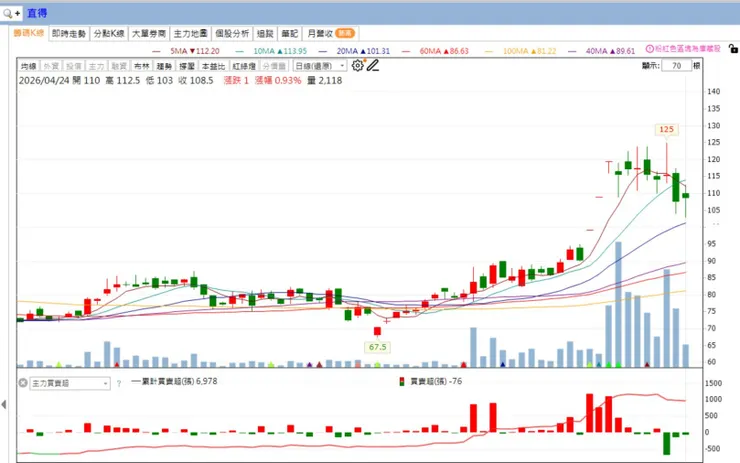Click the 67.5 low price label
Image resolution: width=740 pixels, height=463 pixels.
378,347
